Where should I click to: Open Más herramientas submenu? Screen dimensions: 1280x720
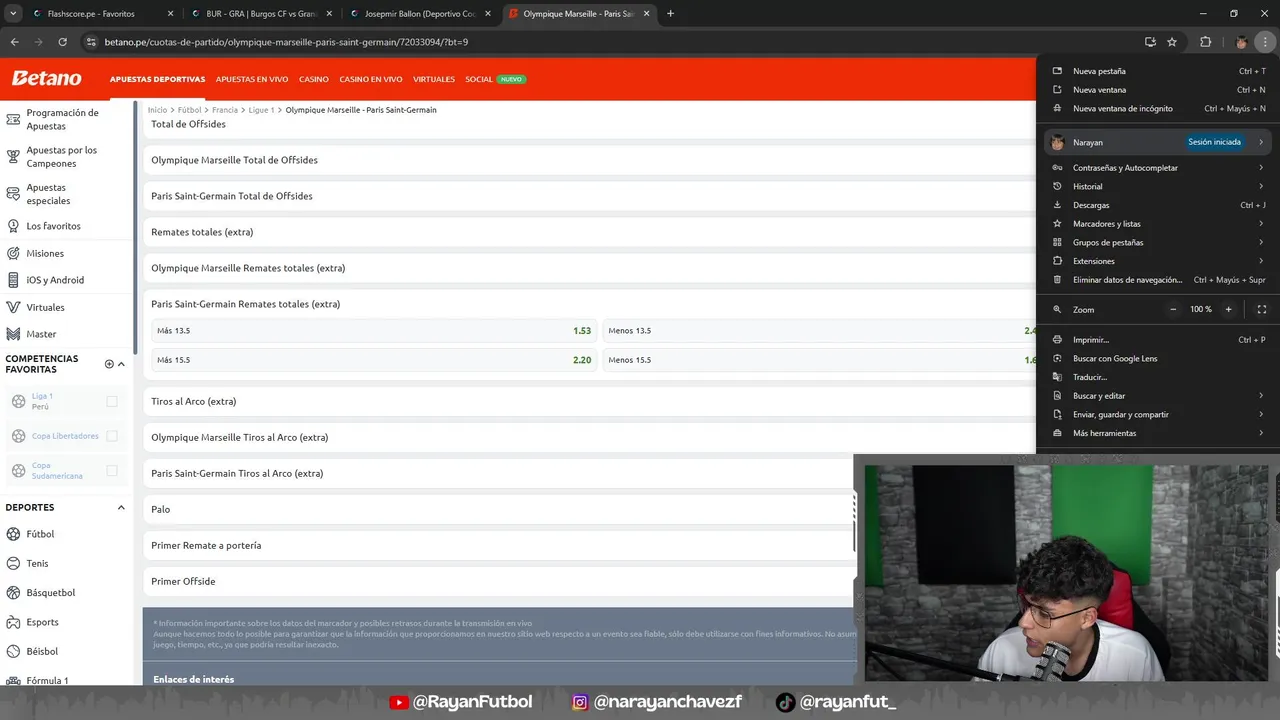(x=1158, y=433)
